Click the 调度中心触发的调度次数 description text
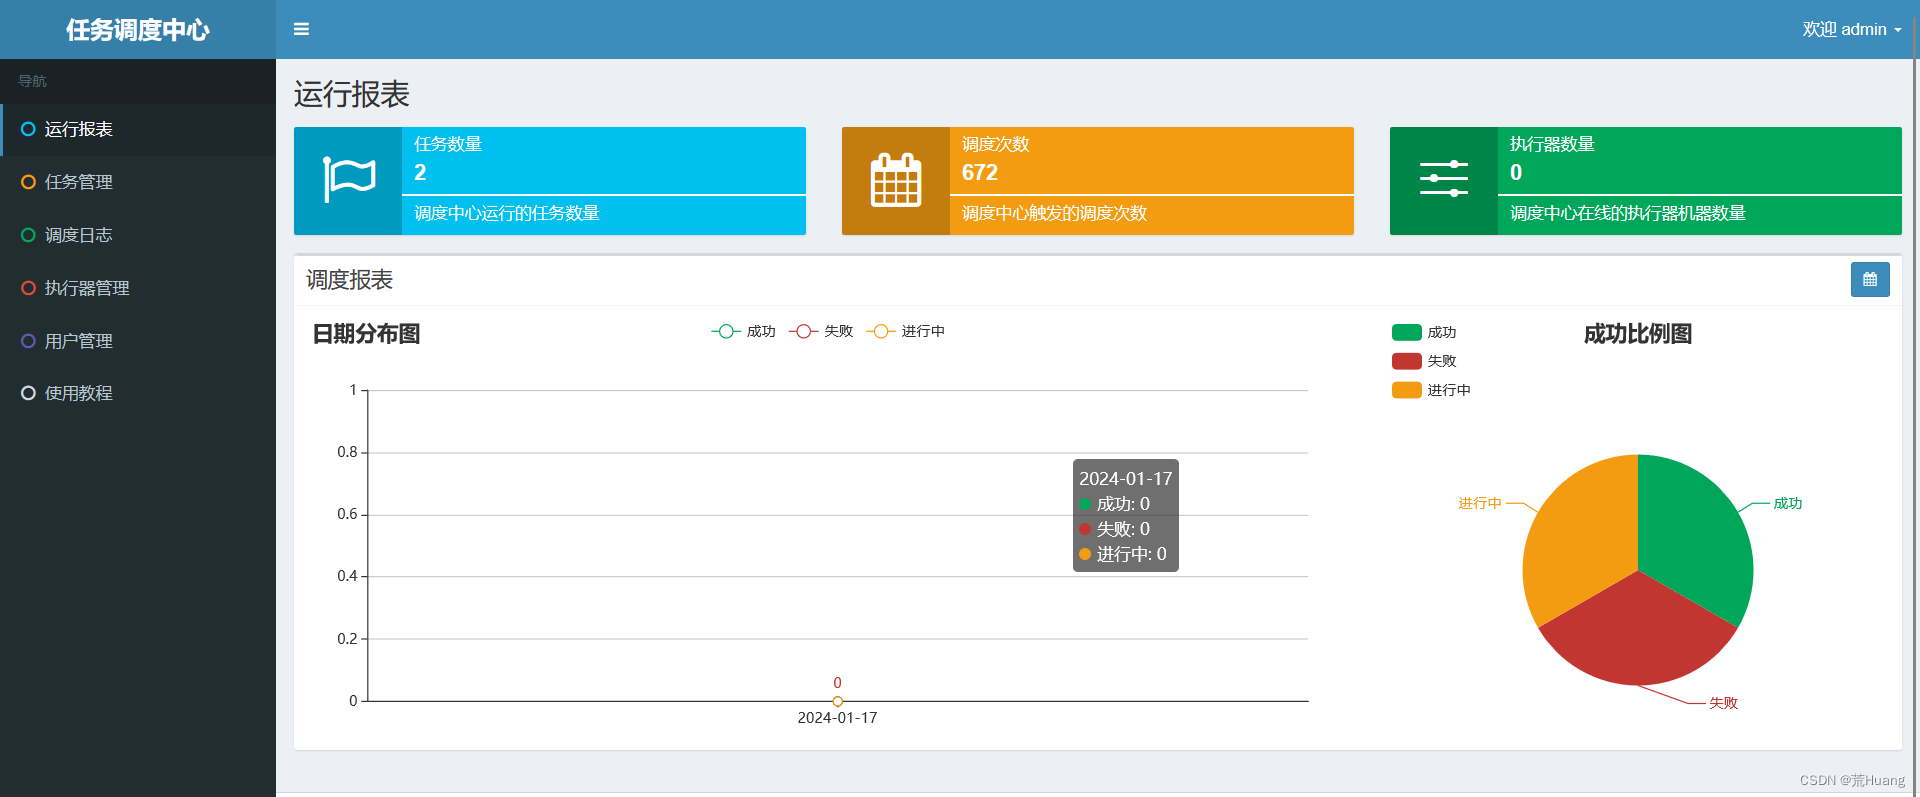The height and width of the screenshot is (797, 1920). (x=1054, y=213)
